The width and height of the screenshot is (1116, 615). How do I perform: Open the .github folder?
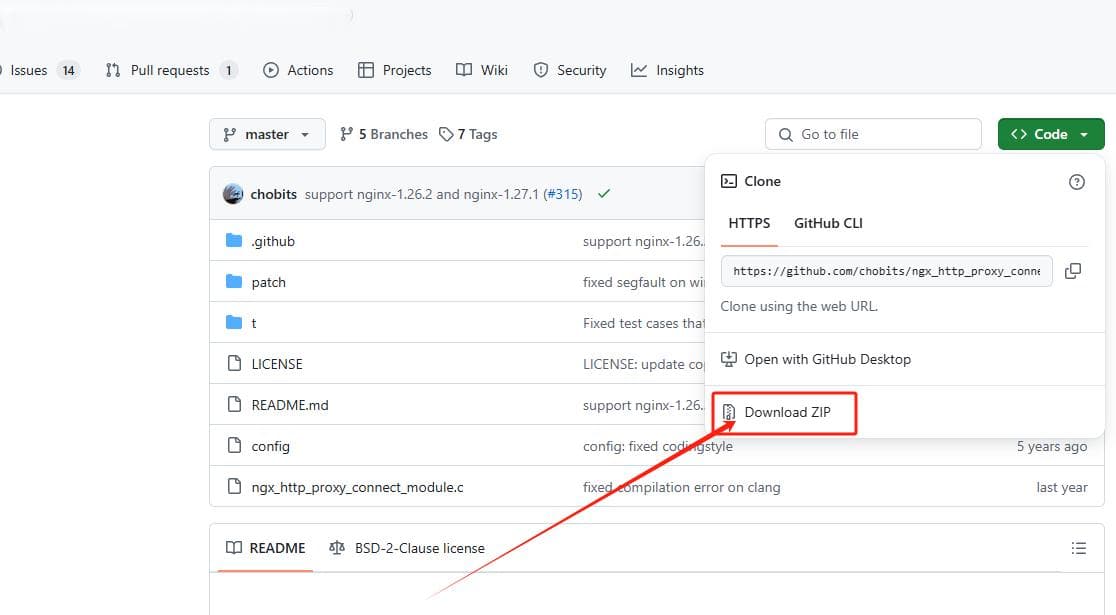pyautogui.click(x=273, y=241)
